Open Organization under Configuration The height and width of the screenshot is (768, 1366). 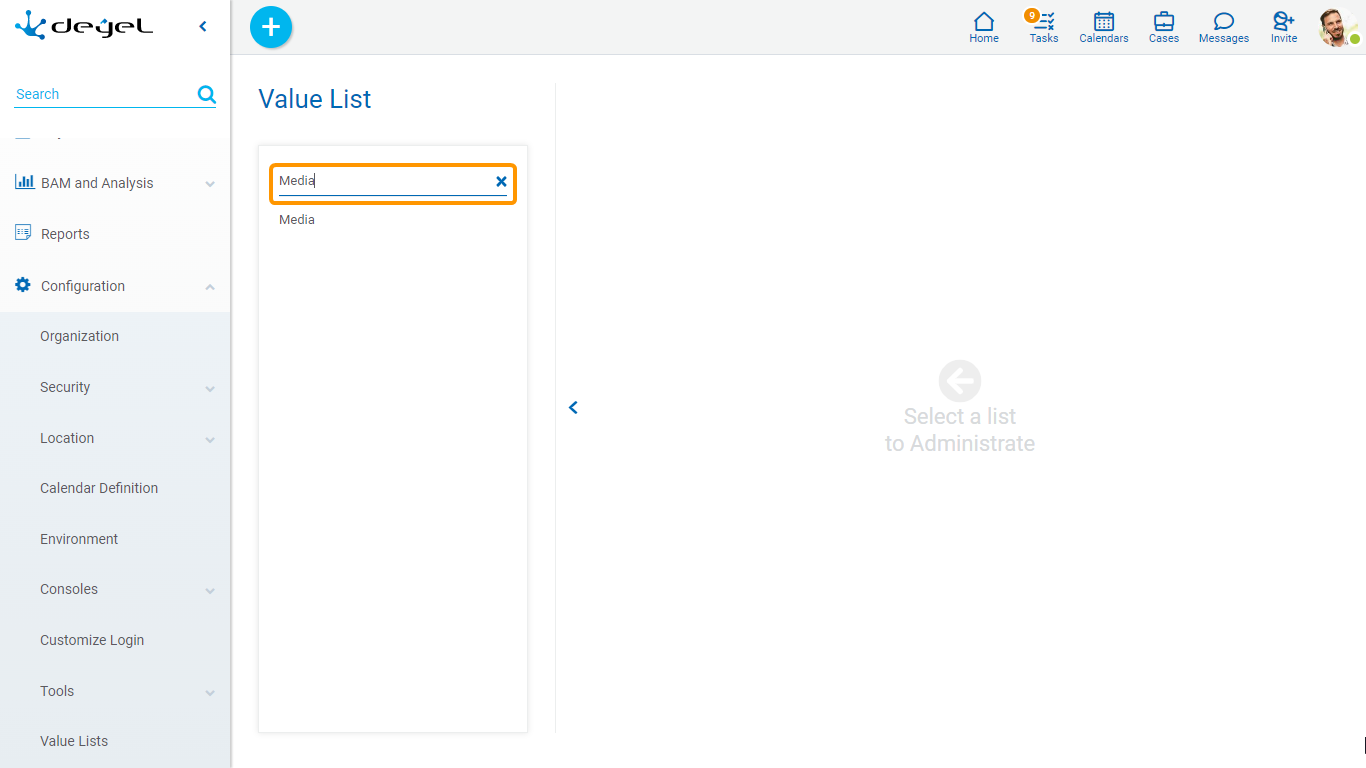[x=79, y=336]
